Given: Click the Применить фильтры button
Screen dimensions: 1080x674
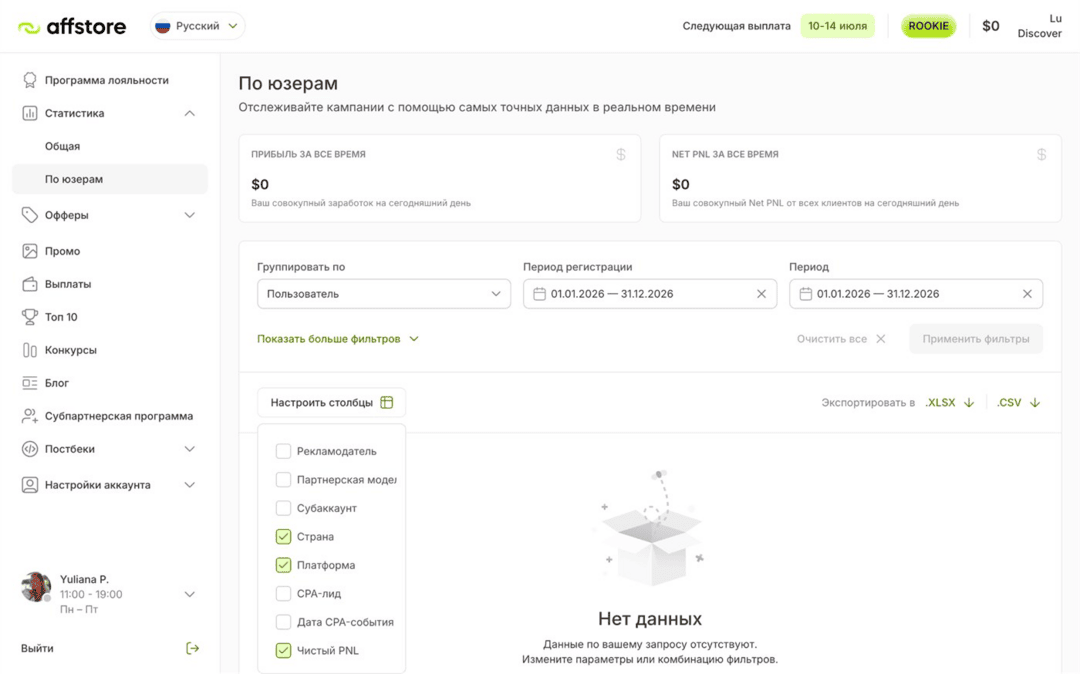Looking at the screenshot, I should [x=976, y=339].
